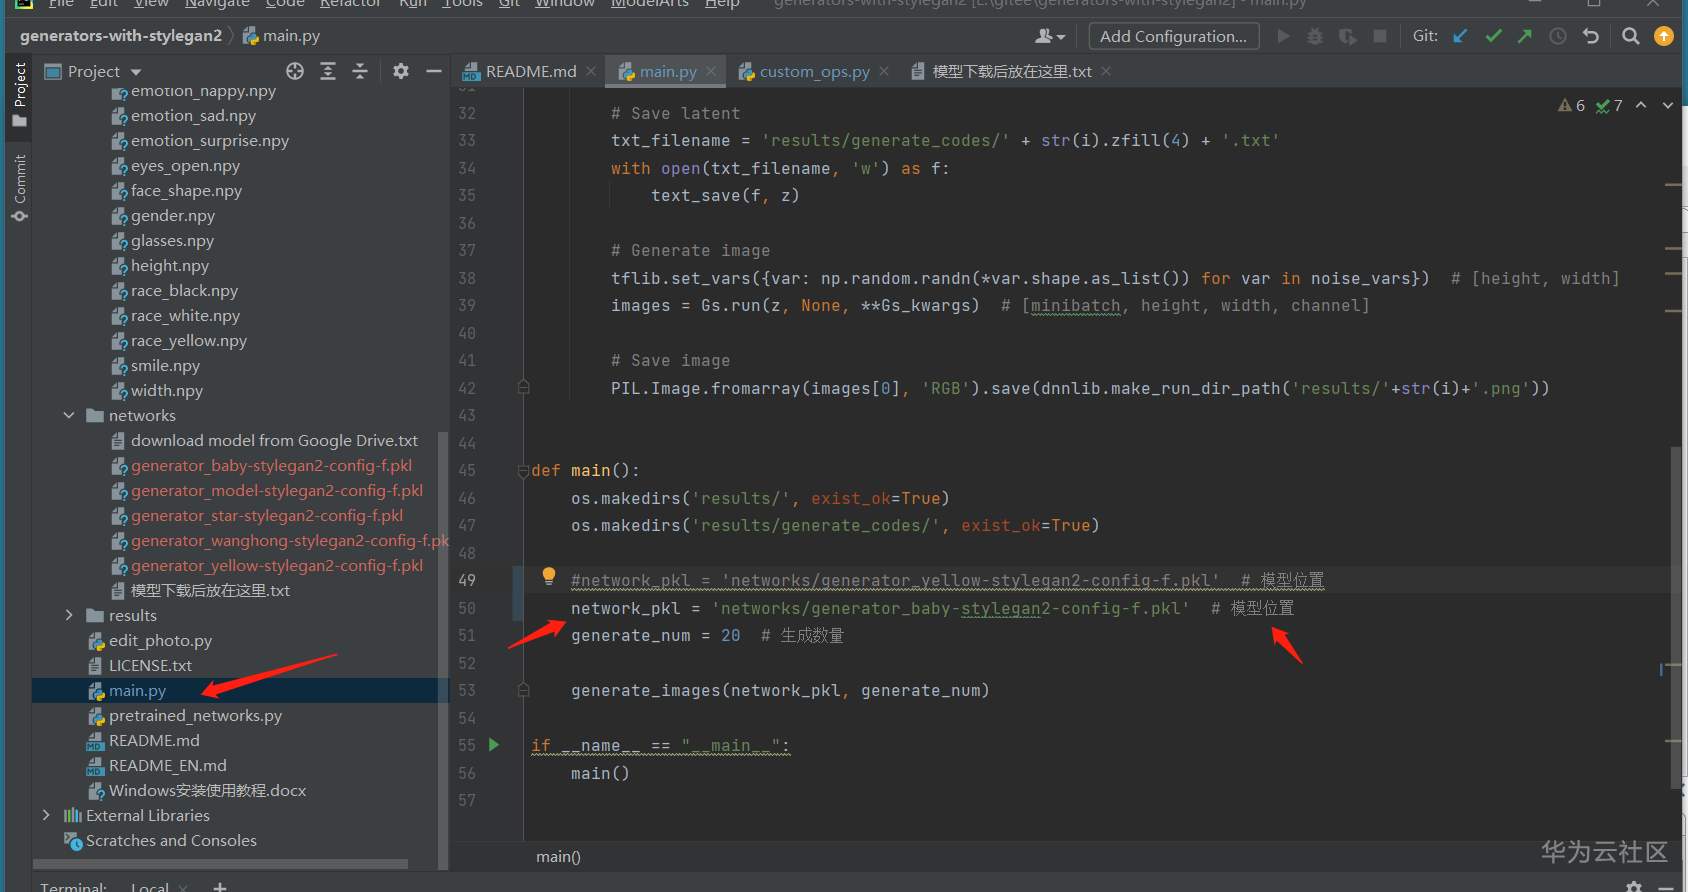Open Search Everywhere magnifier icon

(1630, 36)
